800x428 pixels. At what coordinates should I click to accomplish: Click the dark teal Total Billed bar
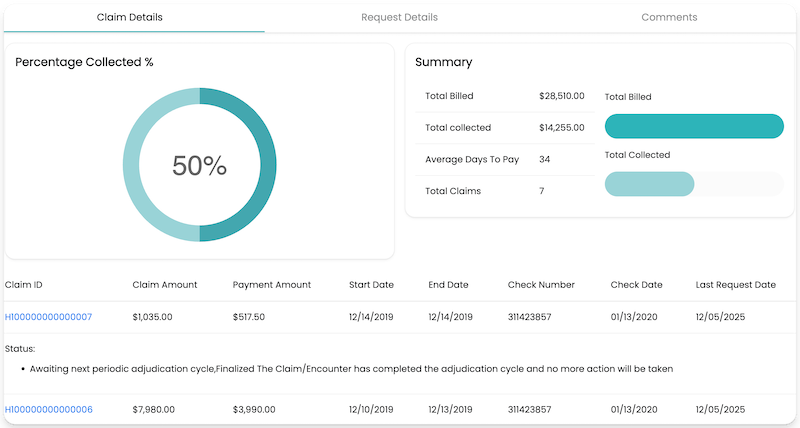click(694, 126)
